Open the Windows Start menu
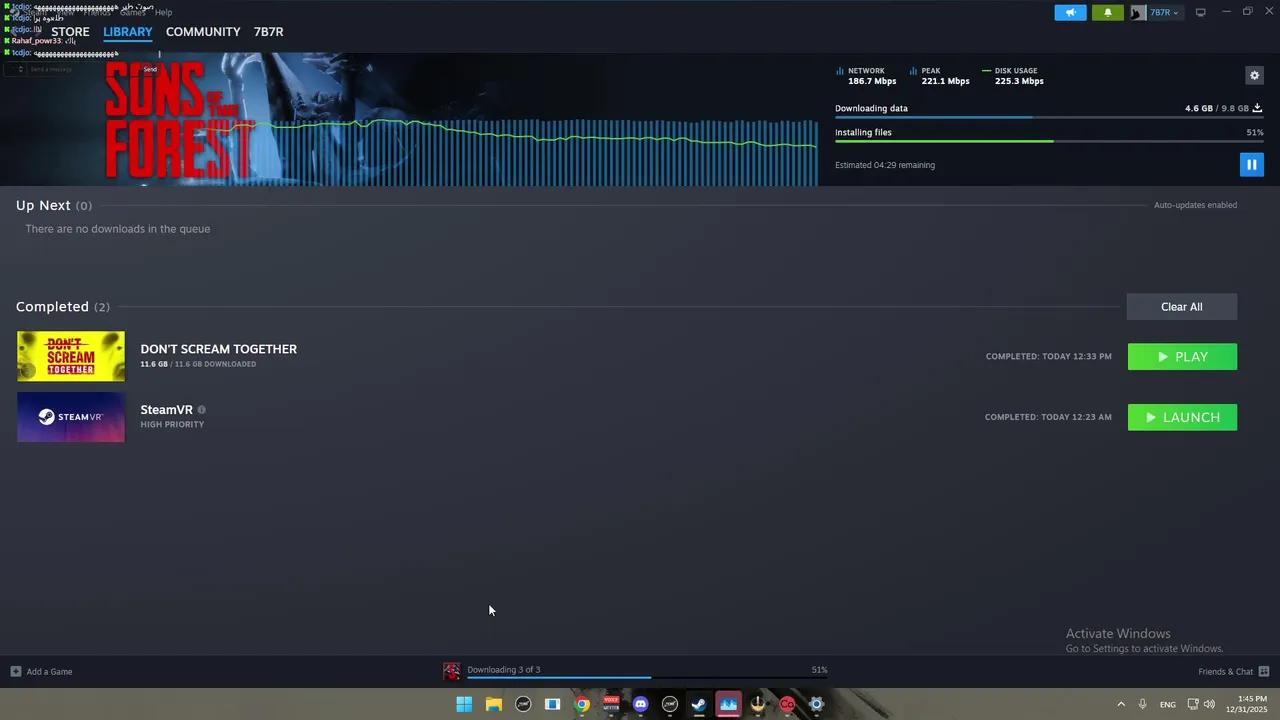This screenshot has width=1280, height=720. coord(464,704)
